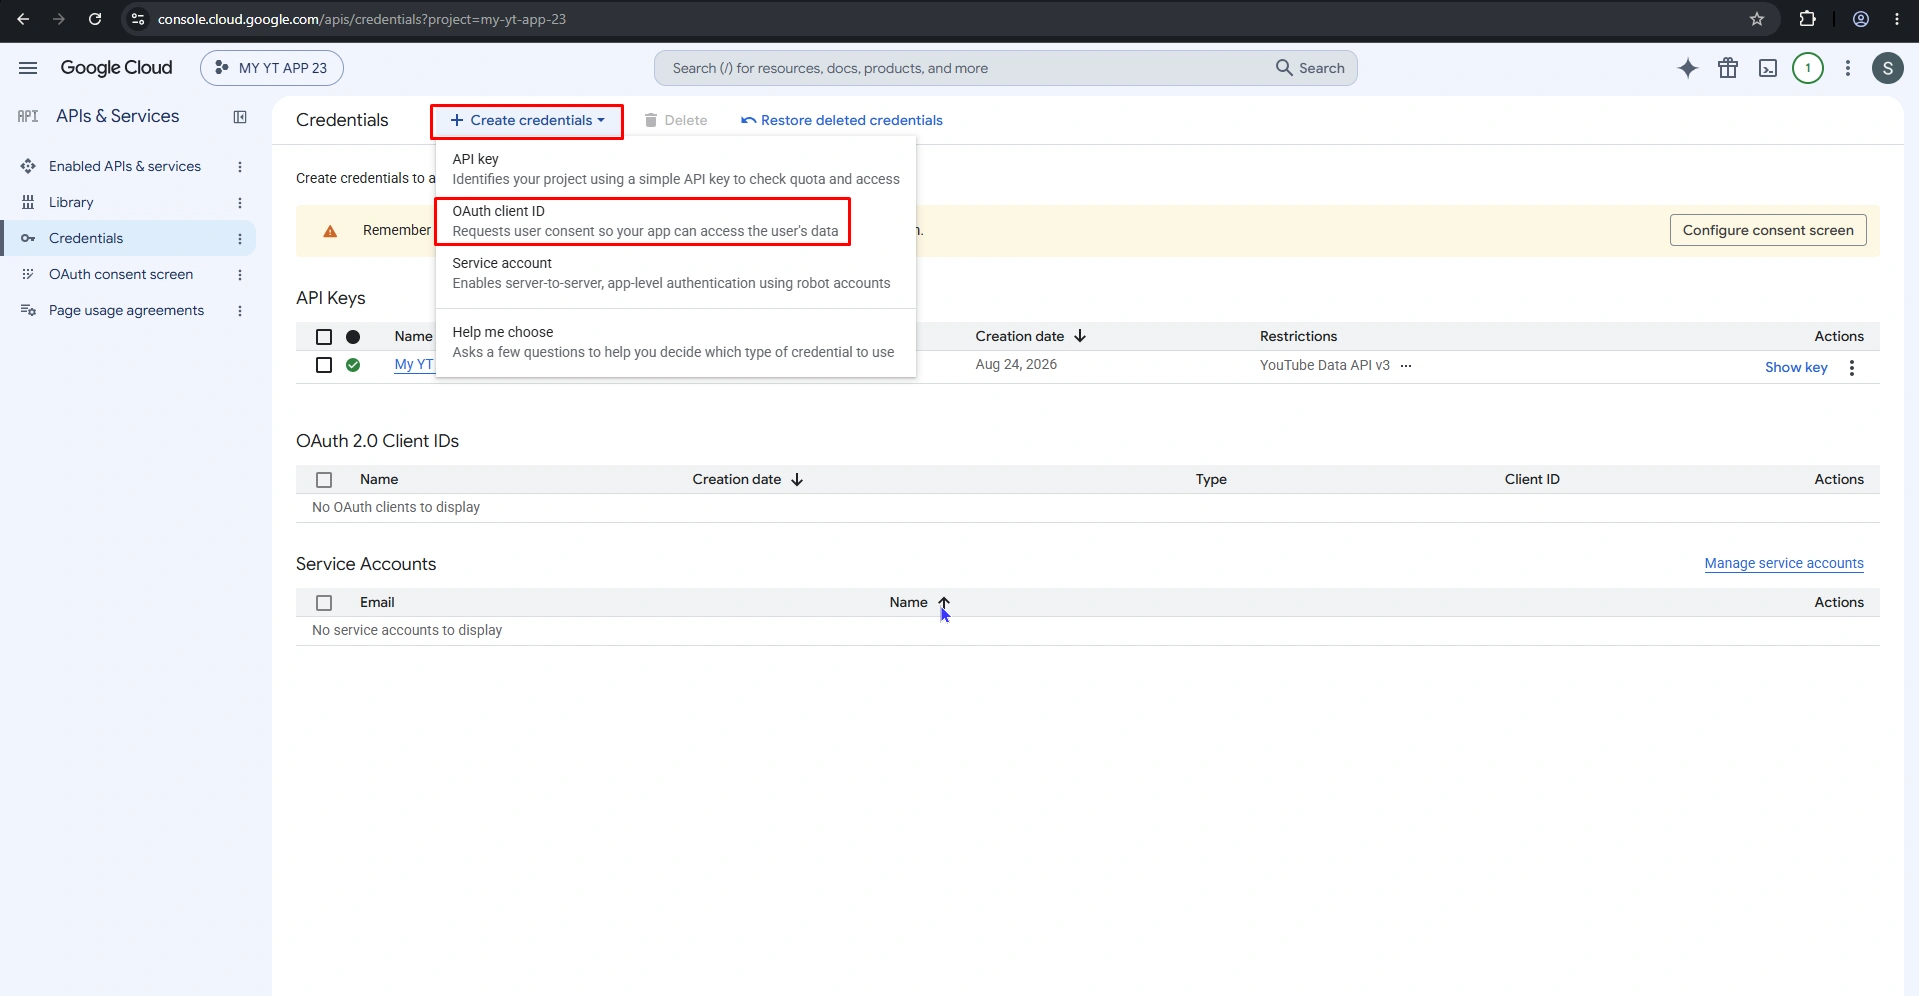Tick the My YT API key row checkbox
The width and height of the screenshot is (1919, 996).
324,365
